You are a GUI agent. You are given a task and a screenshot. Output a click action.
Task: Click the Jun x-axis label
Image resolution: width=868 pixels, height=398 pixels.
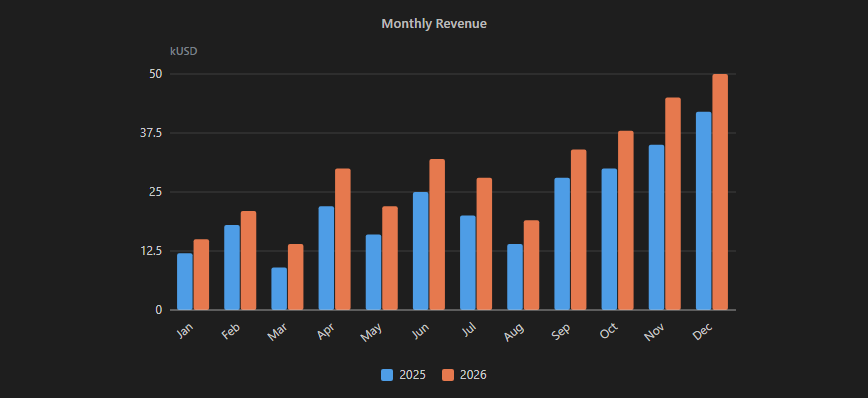pyautogui.click(x=421, y=331)
